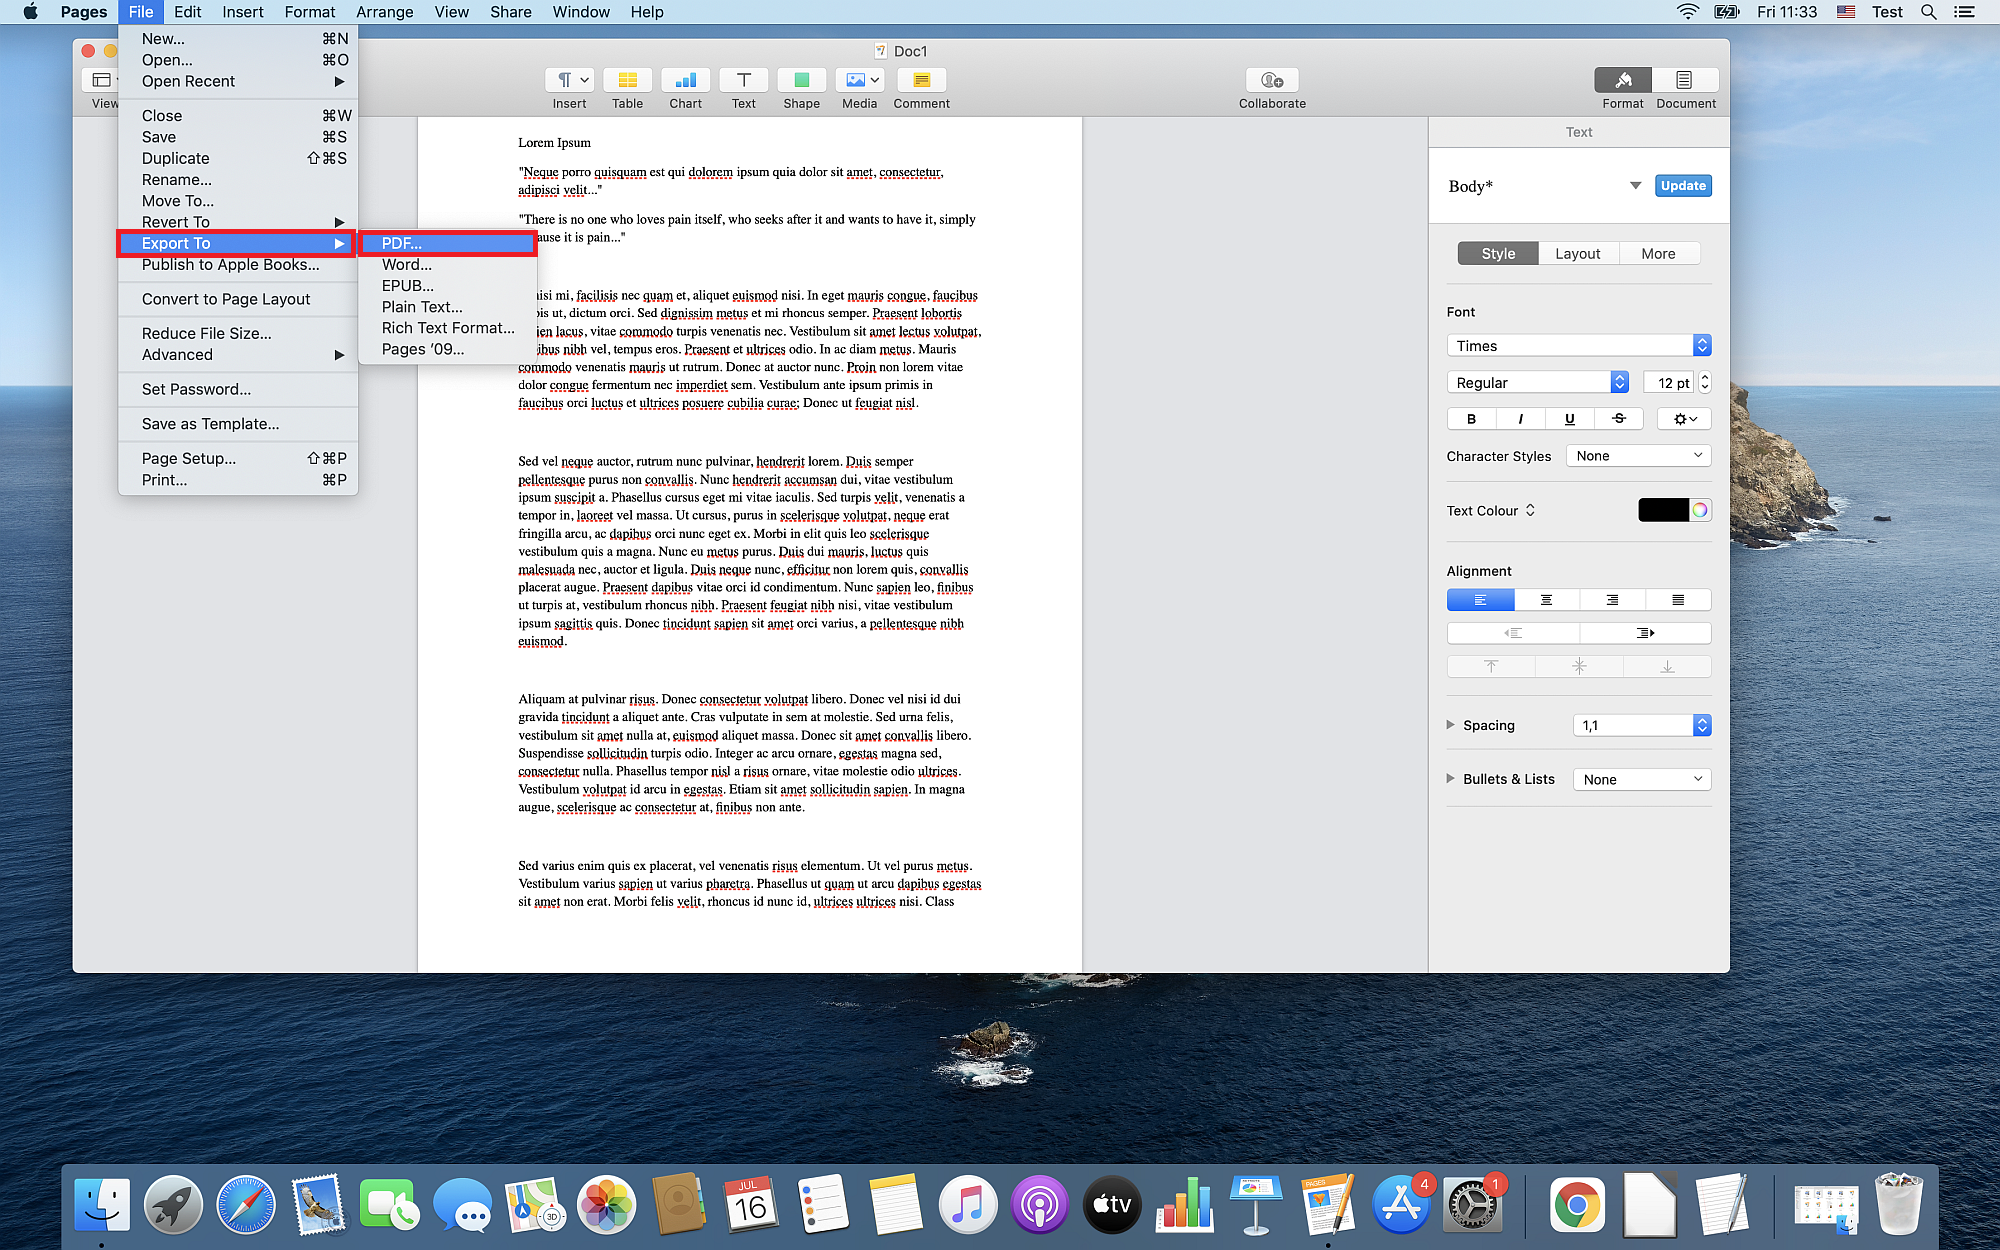2000x1250 pixels.
Task: Click the Chart toolbar icon
Action: pyautogui.click(x=685, y=81)
